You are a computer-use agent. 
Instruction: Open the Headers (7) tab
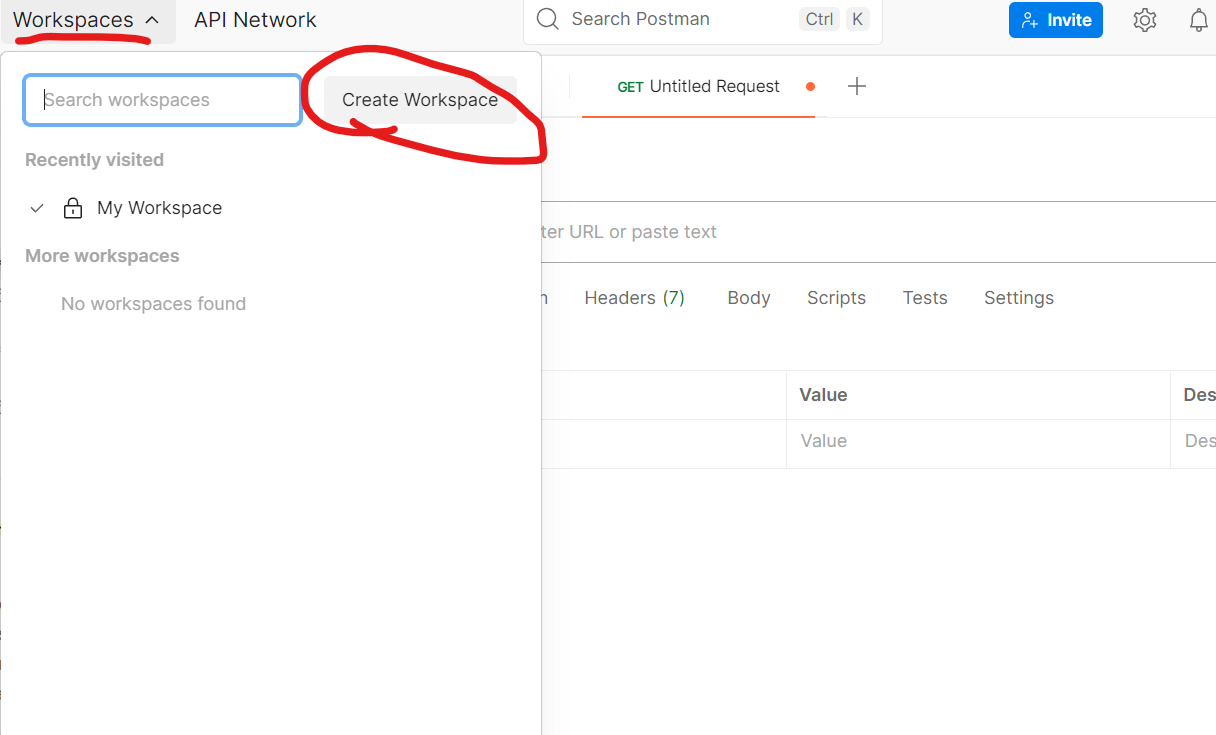[634, 298]
